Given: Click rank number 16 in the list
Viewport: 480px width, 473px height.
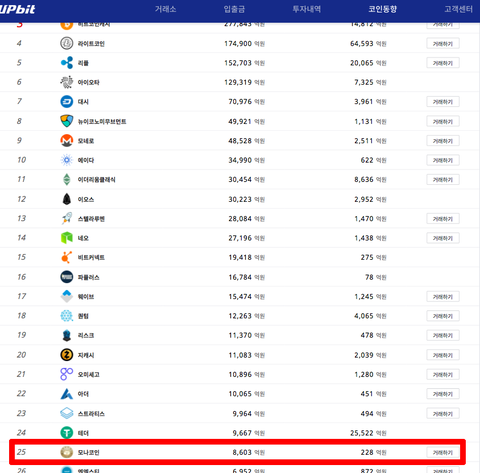Looking at the screenshot, I should click(x=21, y=277).
